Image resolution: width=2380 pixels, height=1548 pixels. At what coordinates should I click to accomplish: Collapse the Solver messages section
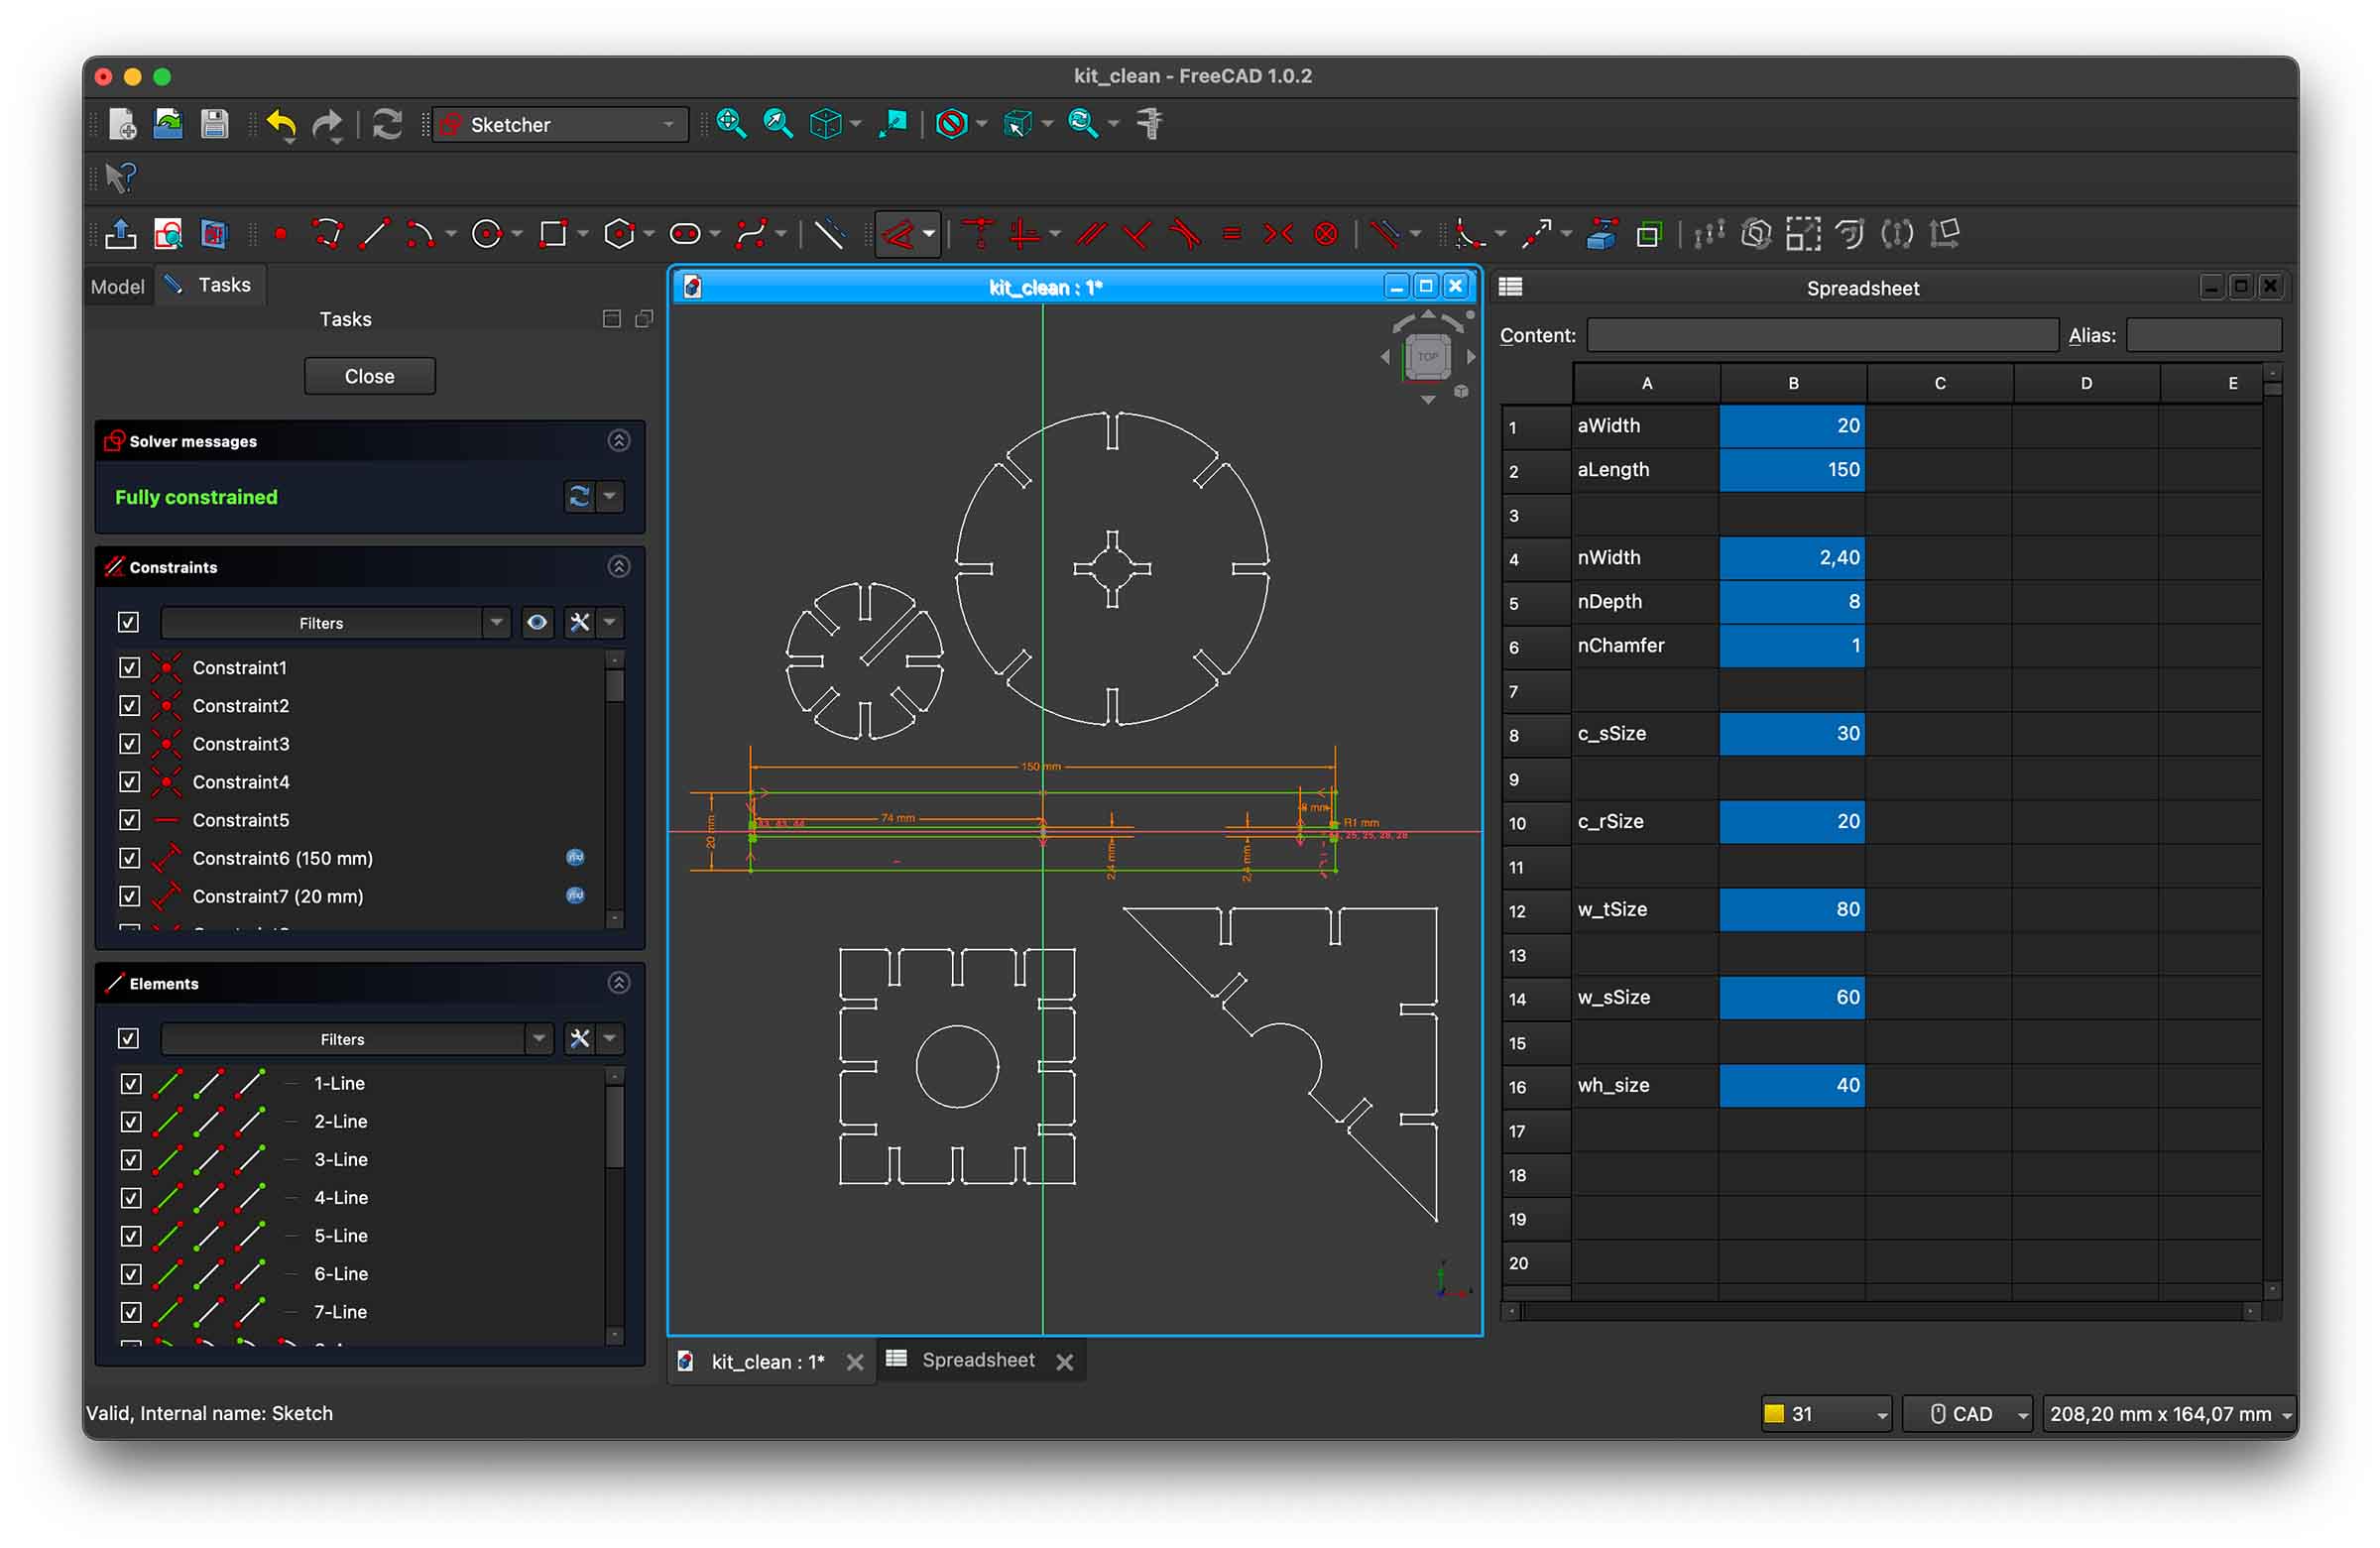619,441
